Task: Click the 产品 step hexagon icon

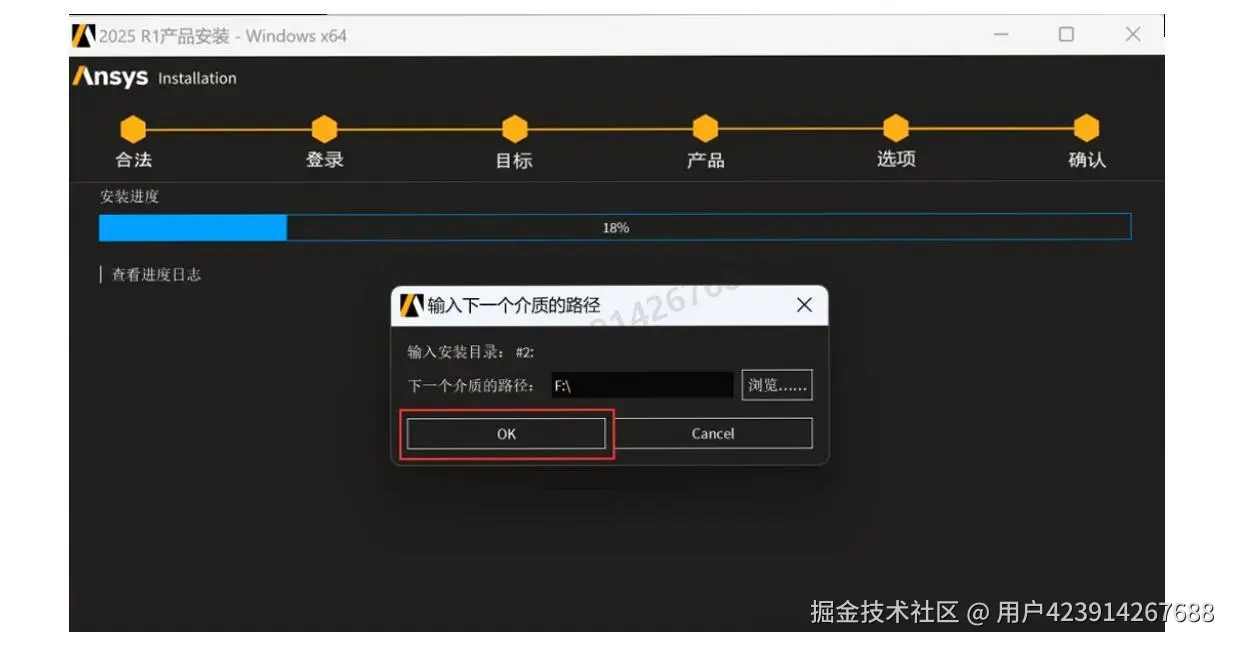Action: click(705, 128)
